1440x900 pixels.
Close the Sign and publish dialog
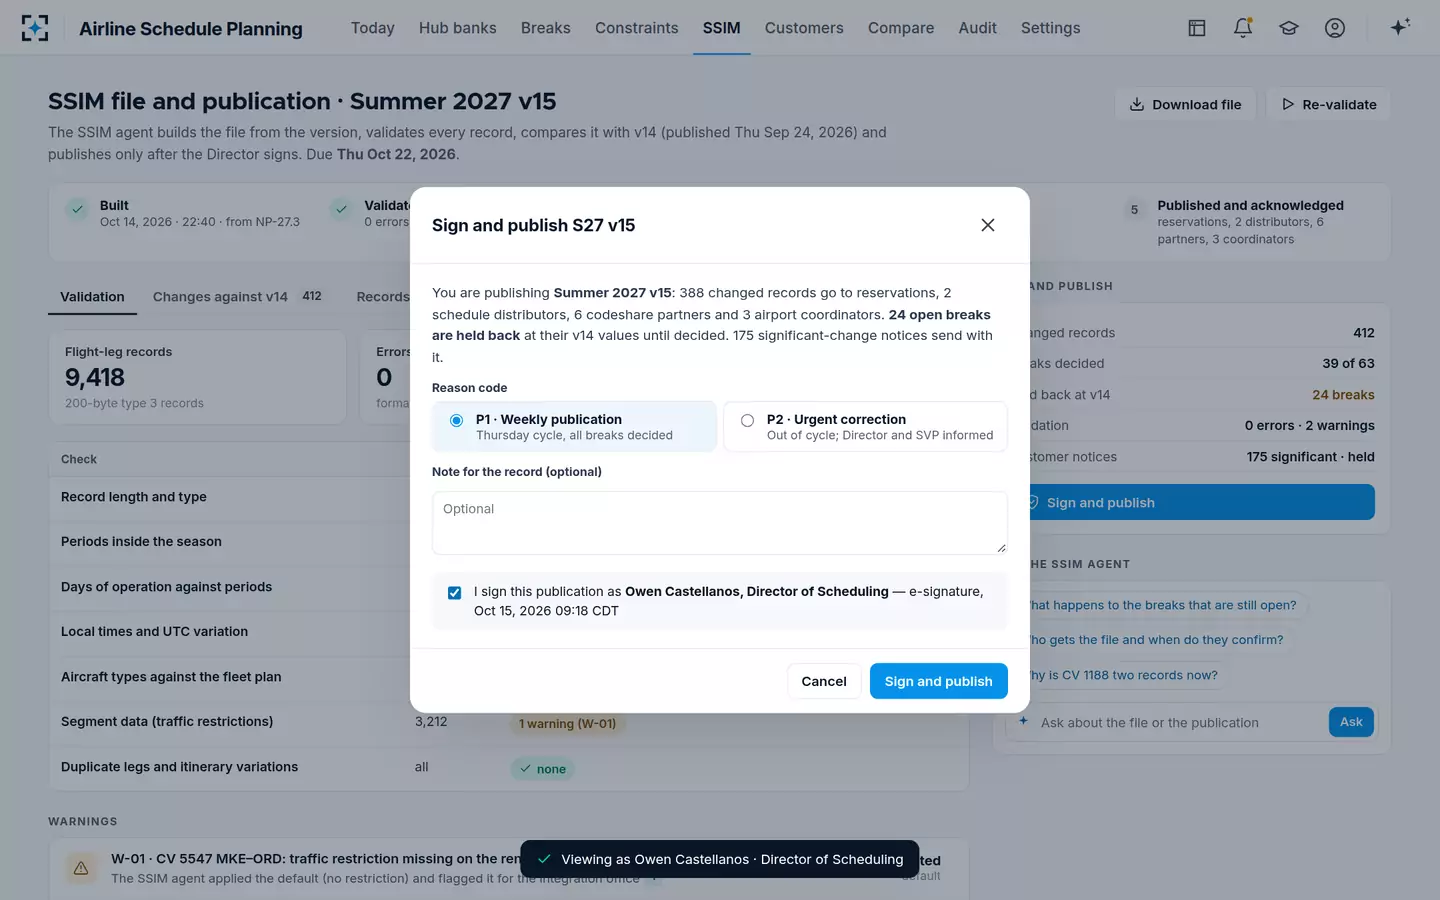tap(988, 225)
